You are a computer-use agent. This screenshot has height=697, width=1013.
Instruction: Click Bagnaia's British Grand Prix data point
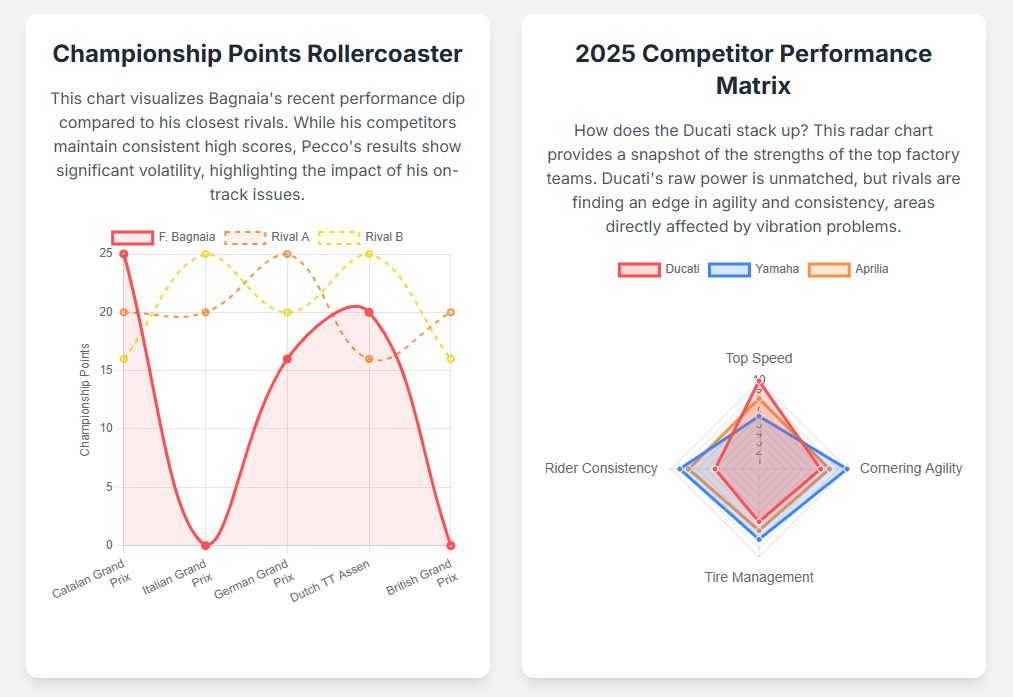pyautogui.click(x=451, y=545)
